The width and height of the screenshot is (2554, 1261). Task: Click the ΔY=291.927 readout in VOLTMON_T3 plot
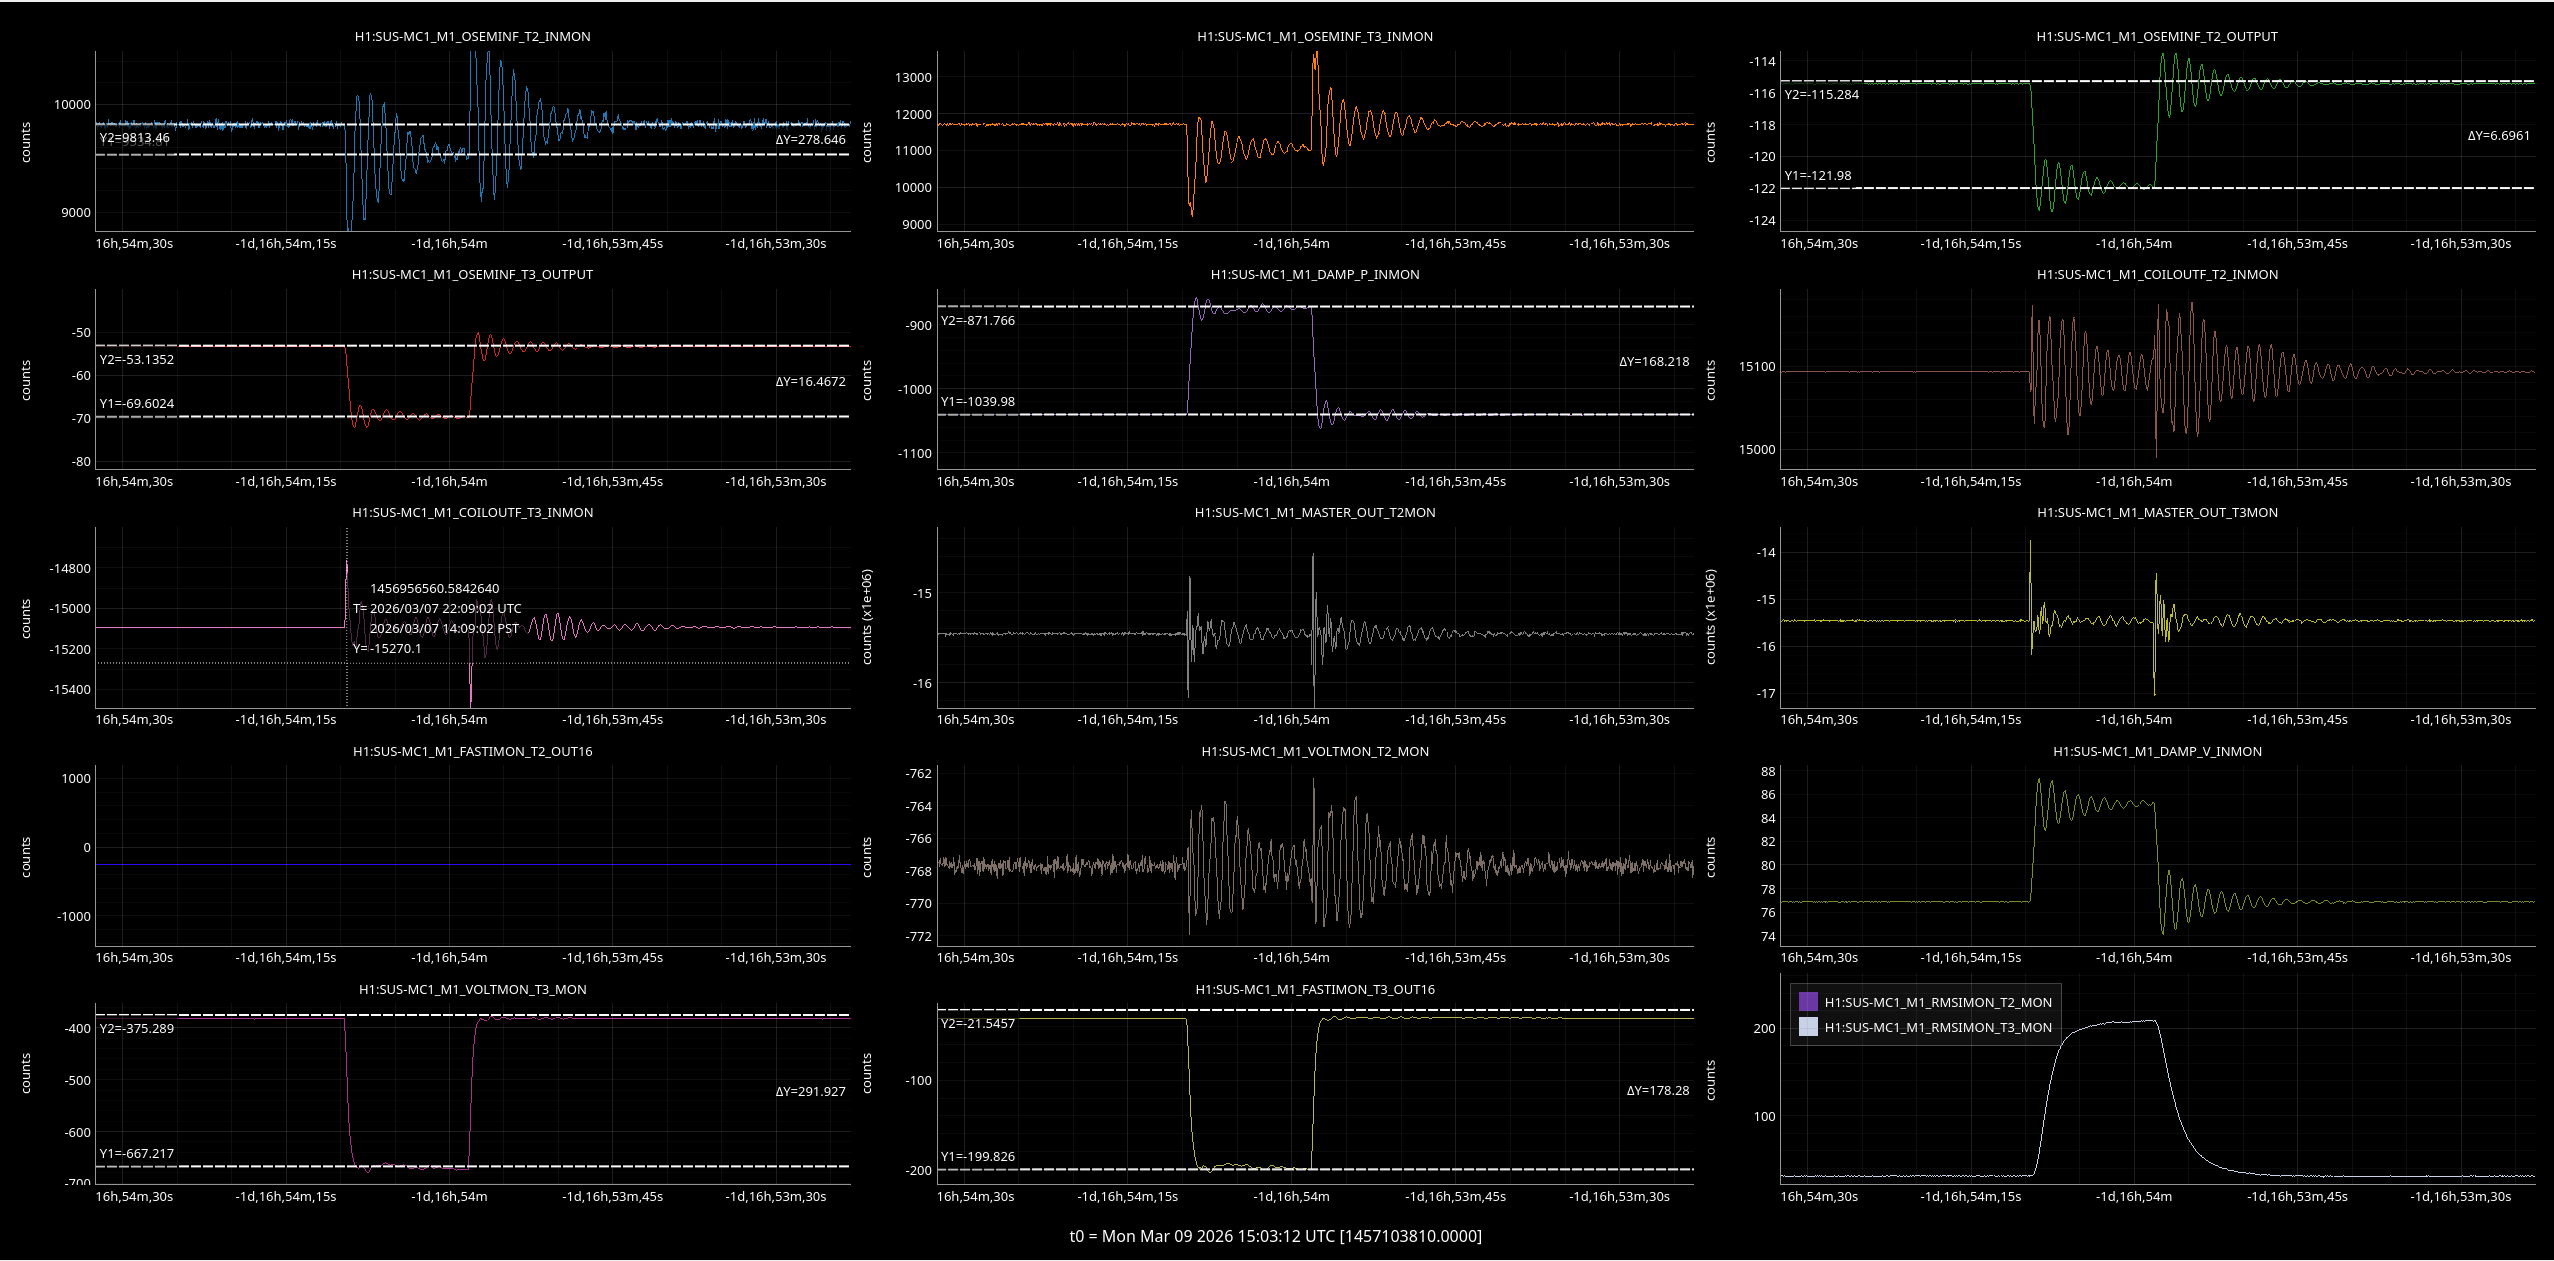(x=810, y=1091)
